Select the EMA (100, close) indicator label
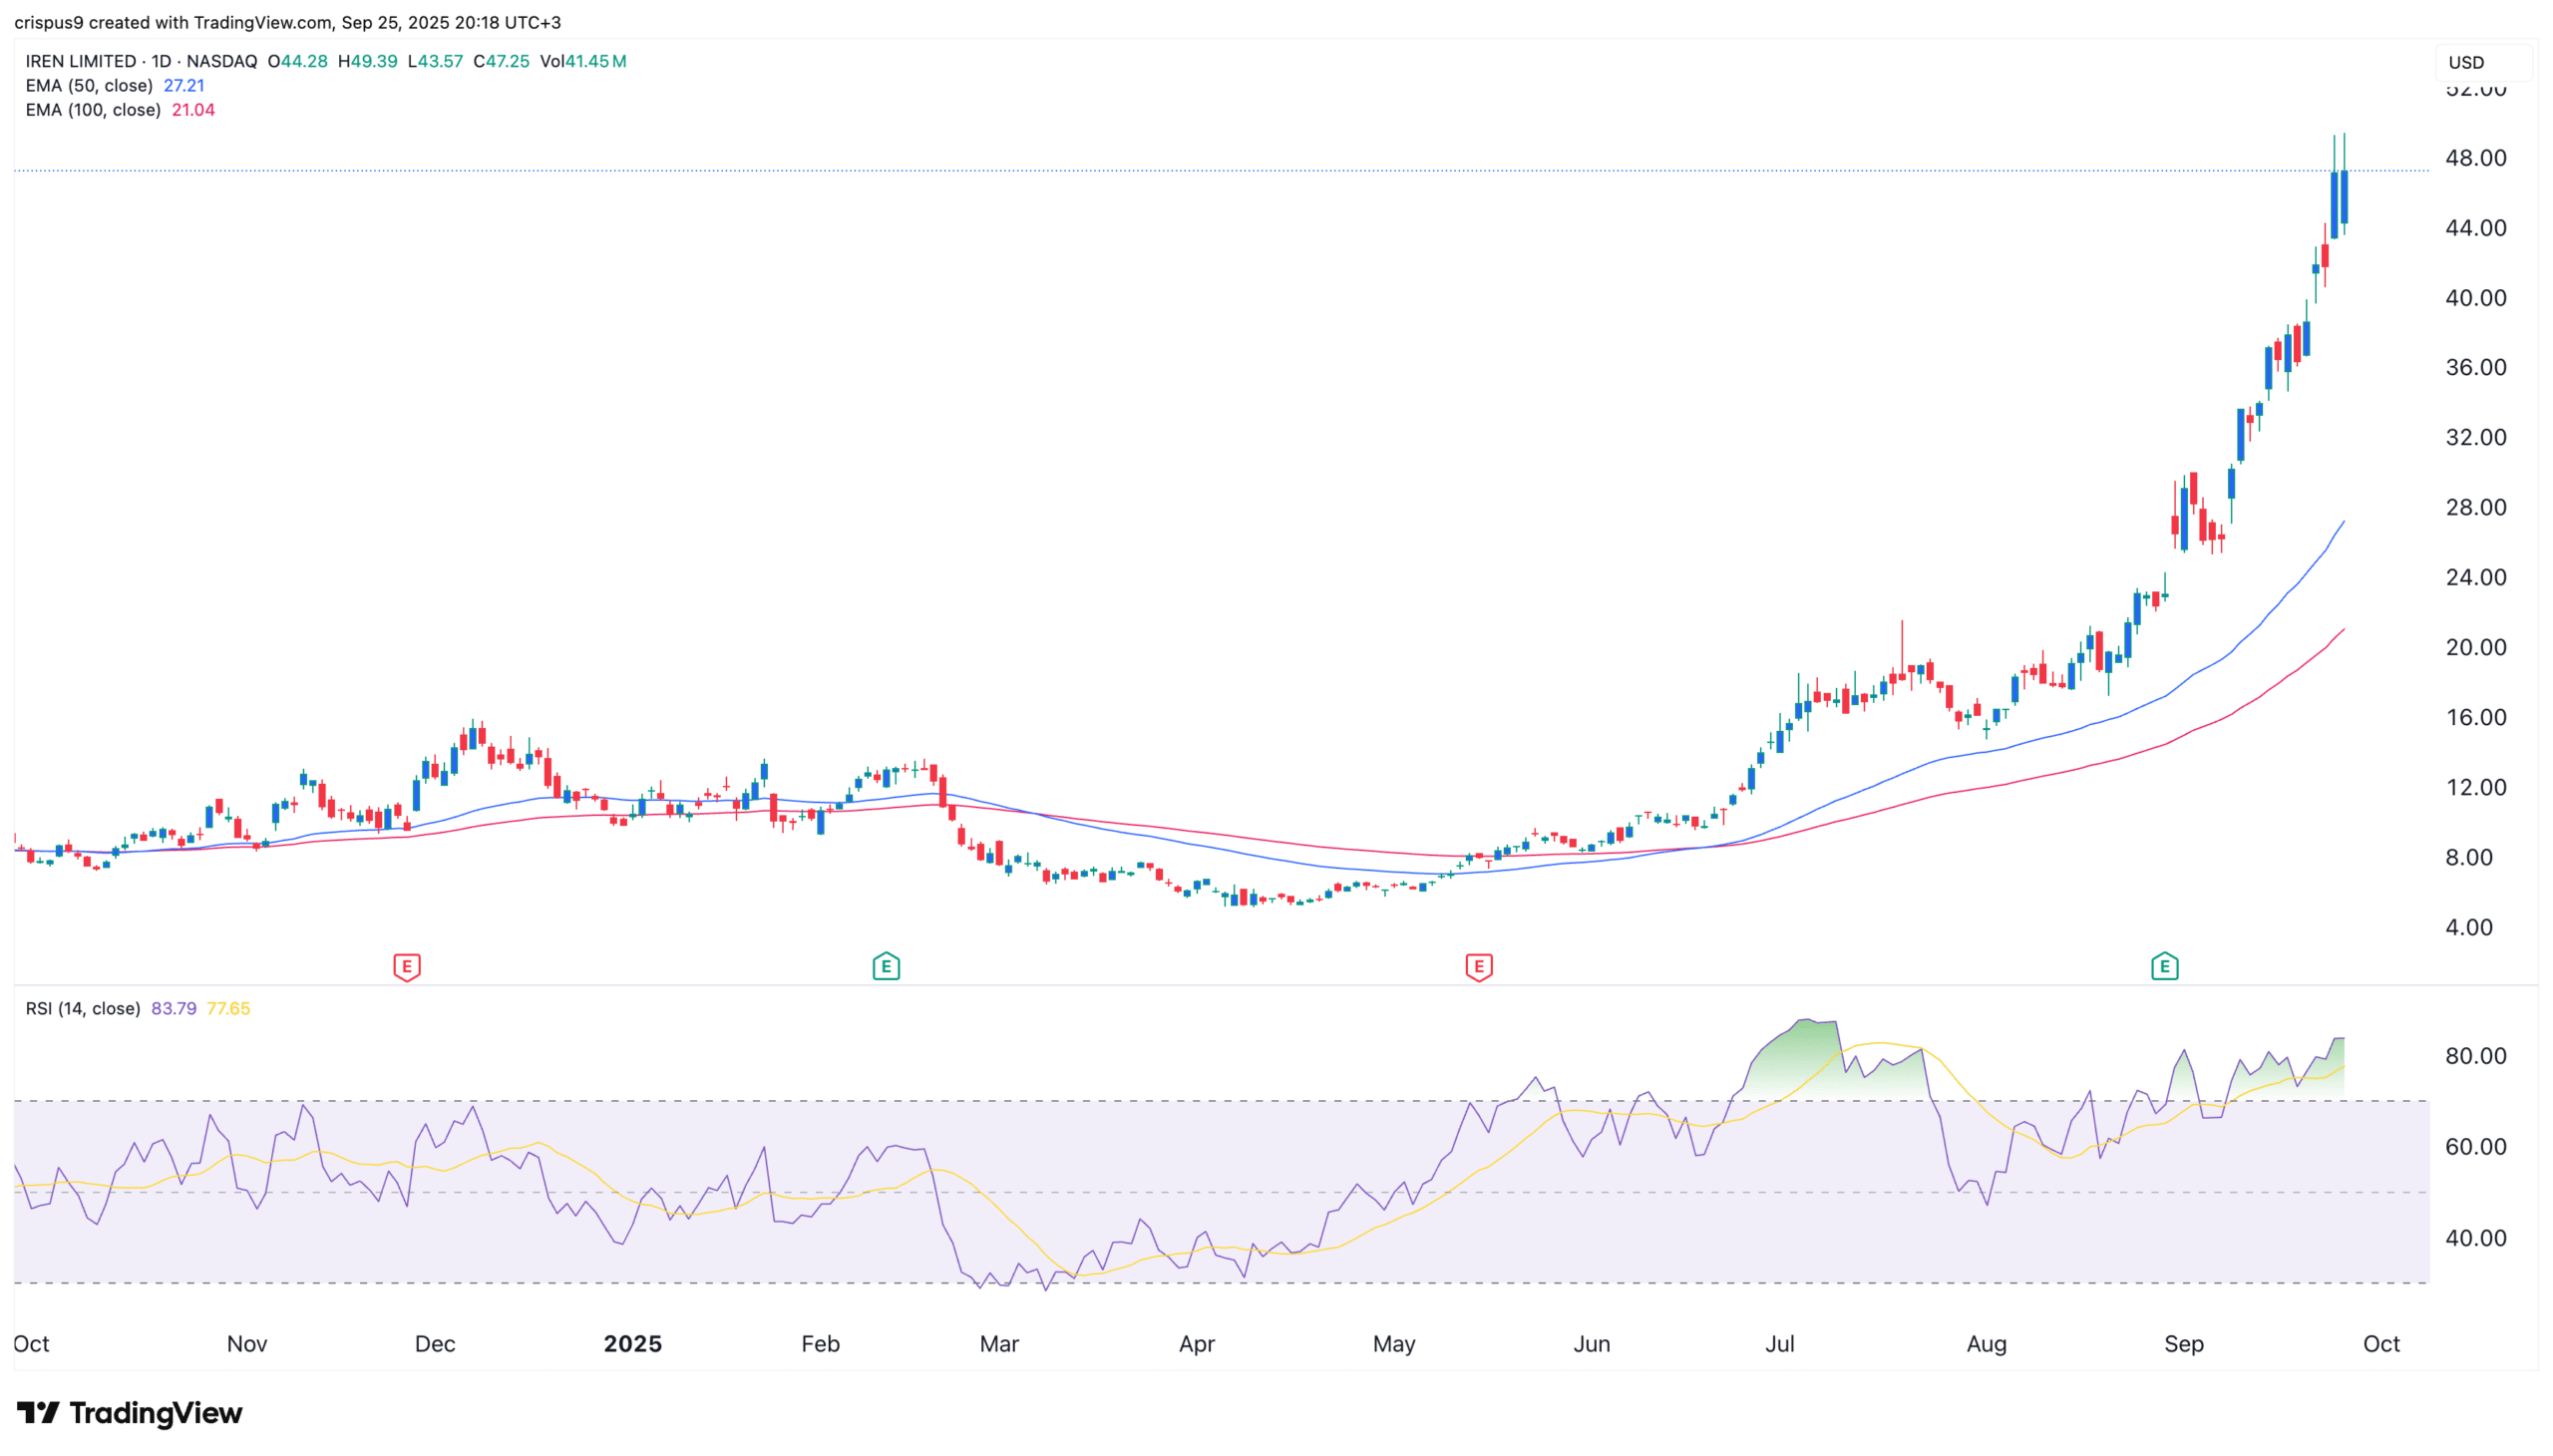 click(93, 110)
